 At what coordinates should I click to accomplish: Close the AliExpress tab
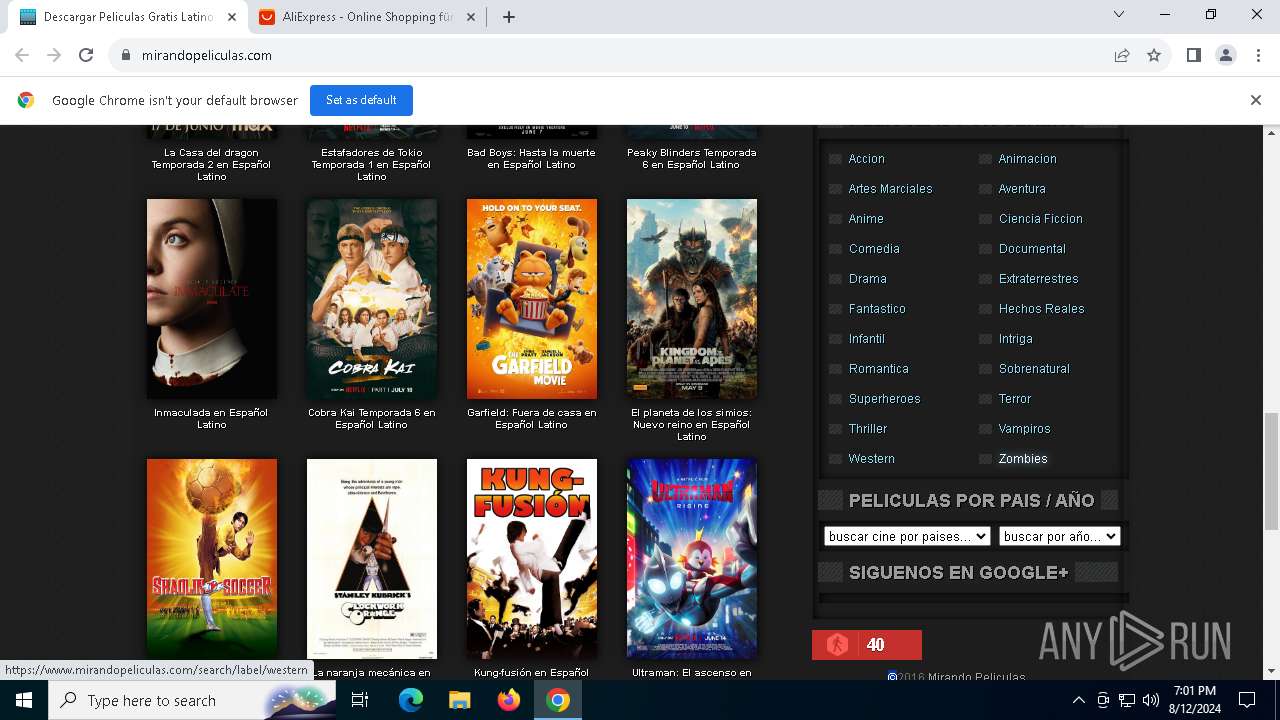pos(471,17)
